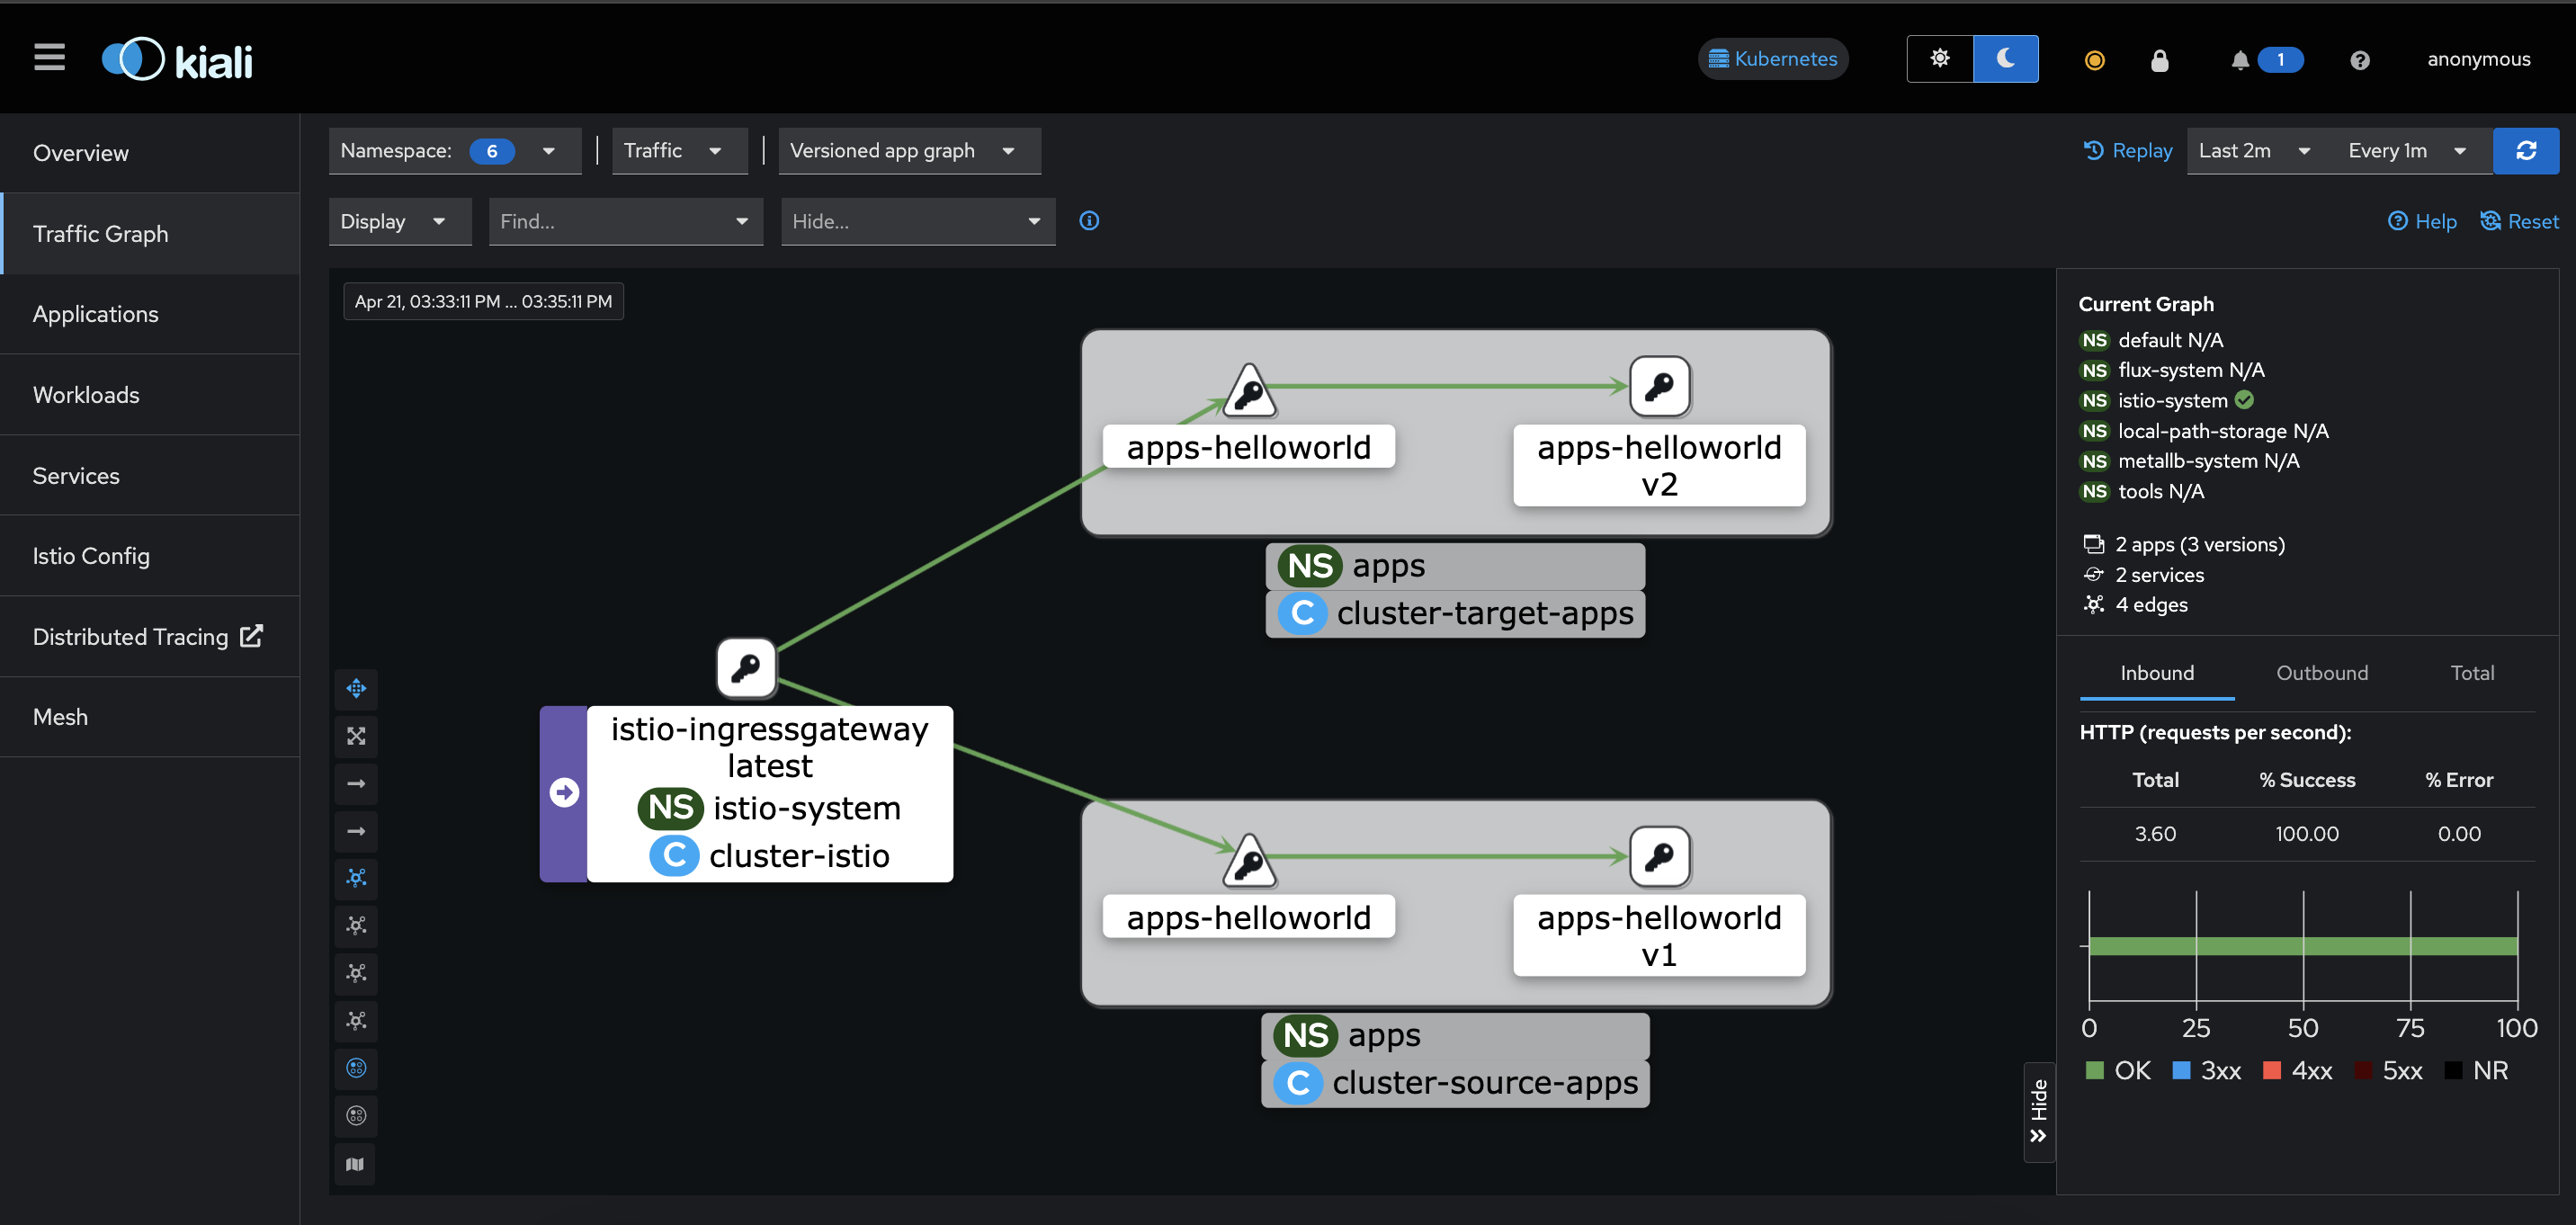This screenshot has width=2576, height=1225.
Task: Click the mTLS lock icon in the header
Action: [x=2159, y=60]
